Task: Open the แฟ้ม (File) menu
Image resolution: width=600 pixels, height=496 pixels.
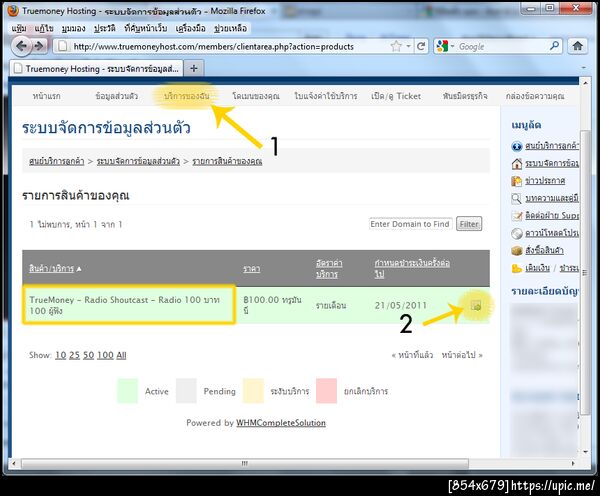Action: click(x=19, y=28)
